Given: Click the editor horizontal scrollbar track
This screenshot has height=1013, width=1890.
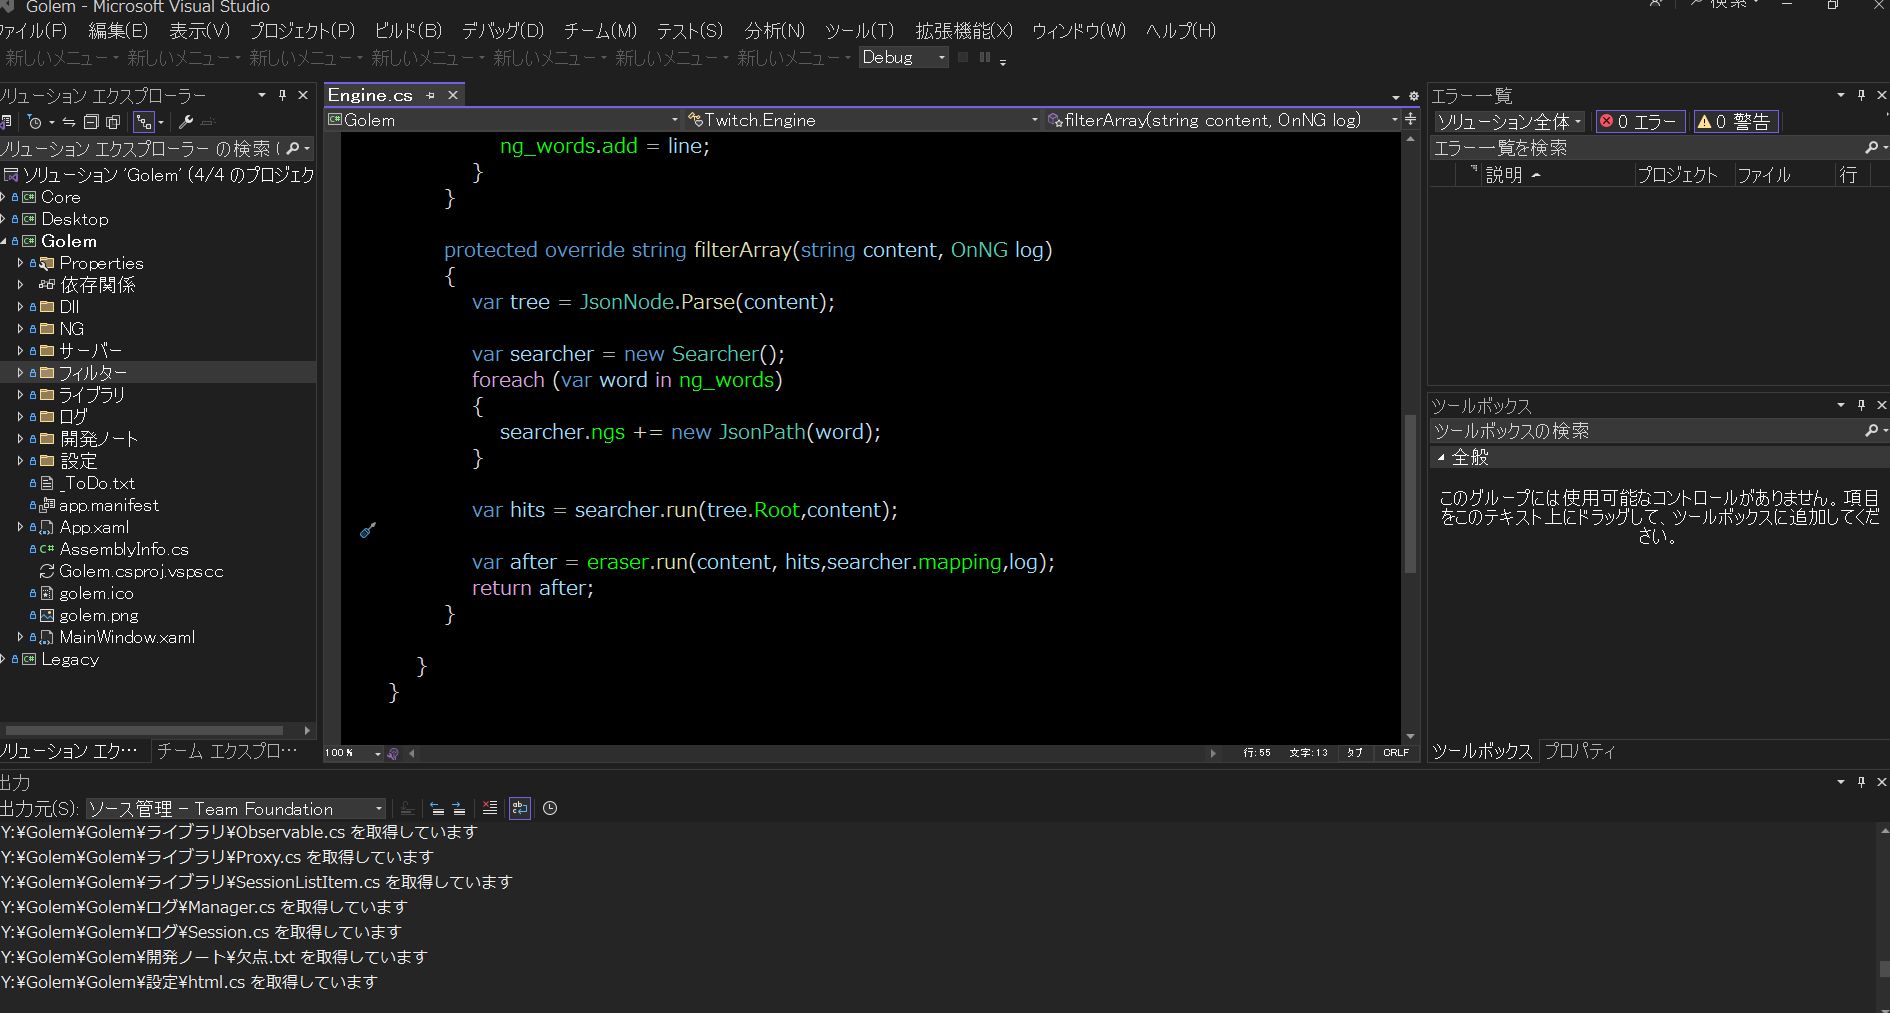Looking at the screenshot, I should coord(810,753).
